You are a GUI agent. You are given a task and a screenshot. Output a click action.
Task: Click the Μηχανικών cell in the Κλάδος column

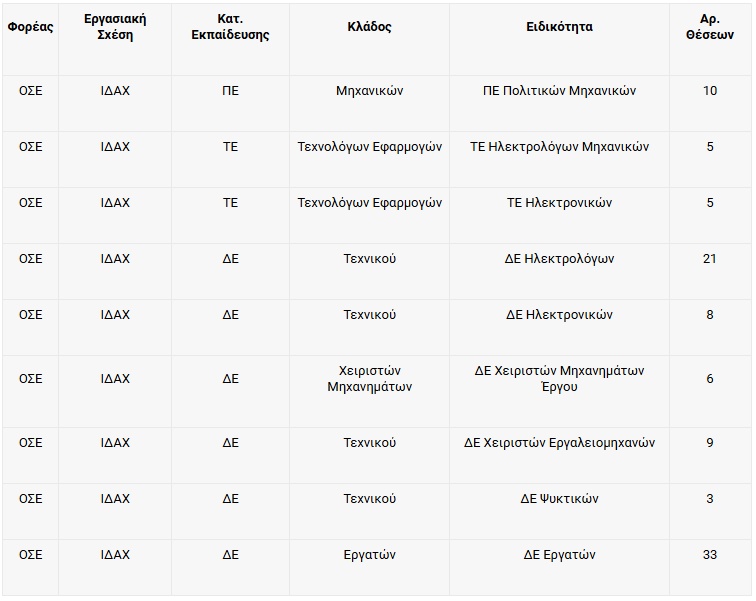[369, 91]
